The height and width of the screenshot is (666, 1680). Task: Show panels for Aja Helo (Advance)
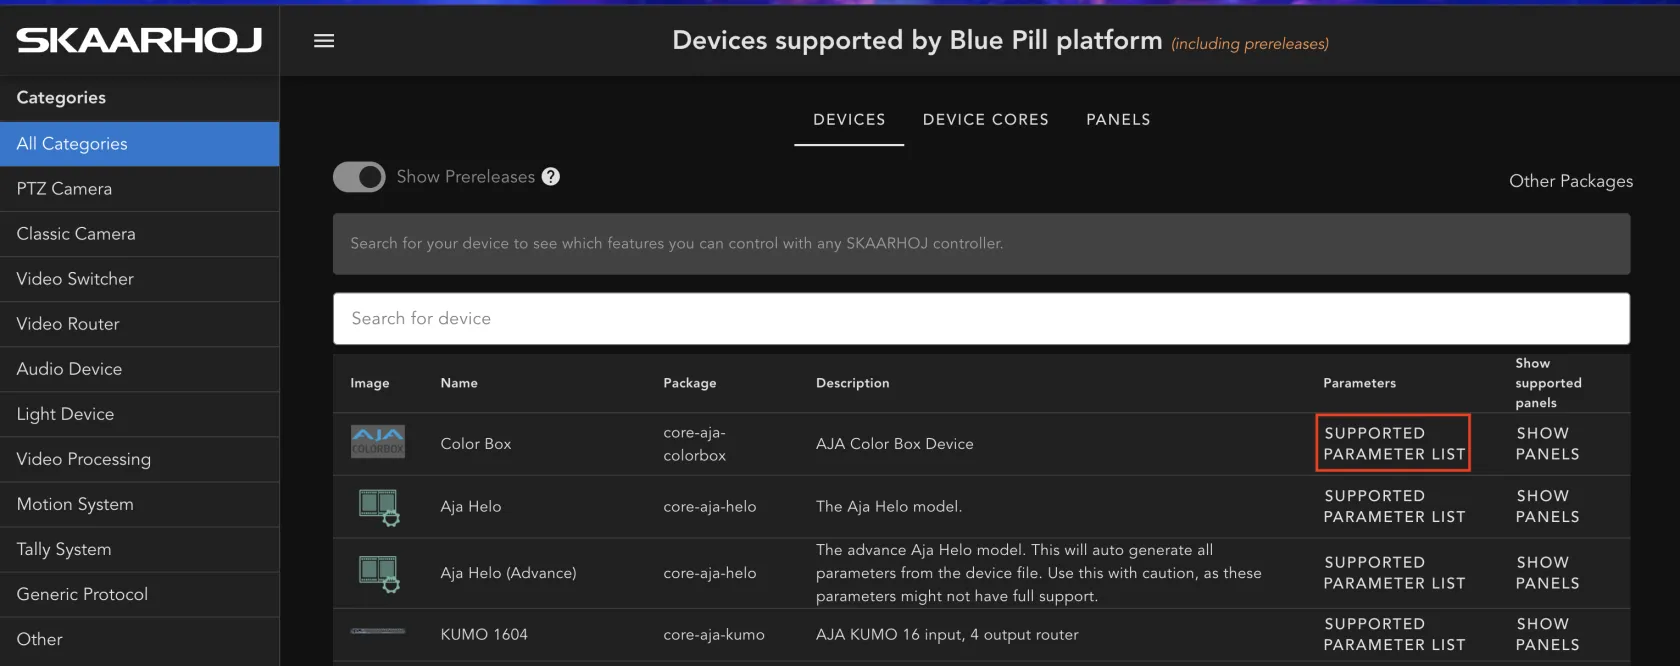coord(1547,573)
